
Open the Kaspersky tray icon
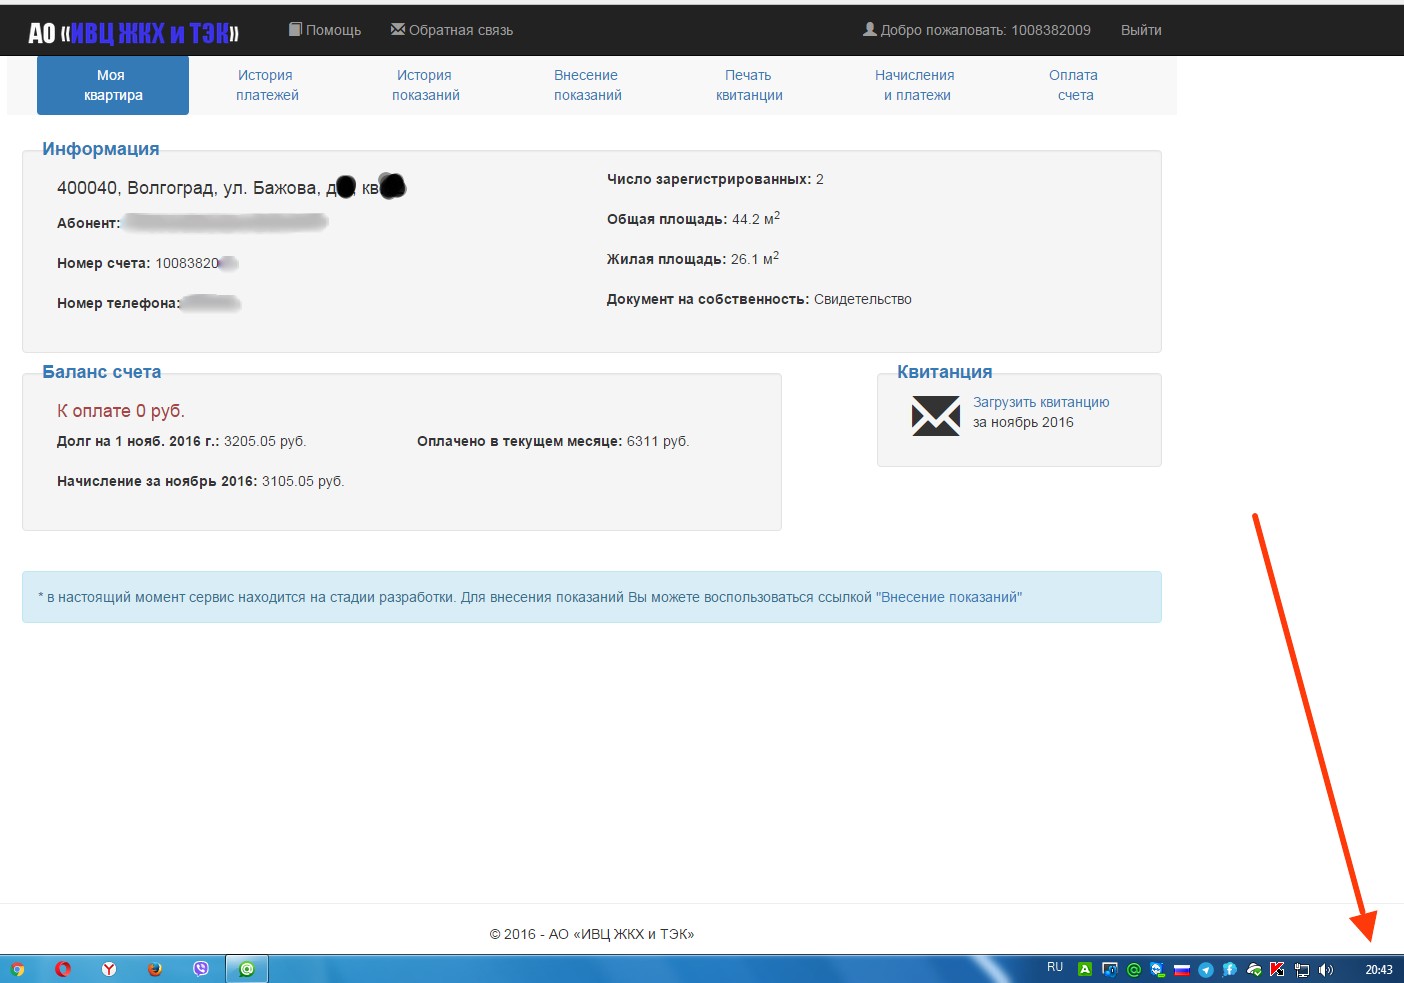pos(1277,969)
